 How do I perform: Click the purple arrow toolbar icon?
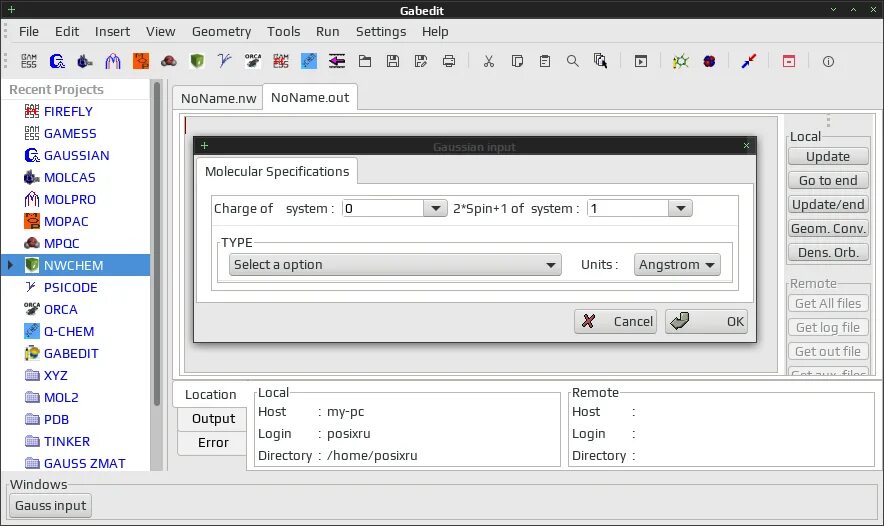pos(337,61)
